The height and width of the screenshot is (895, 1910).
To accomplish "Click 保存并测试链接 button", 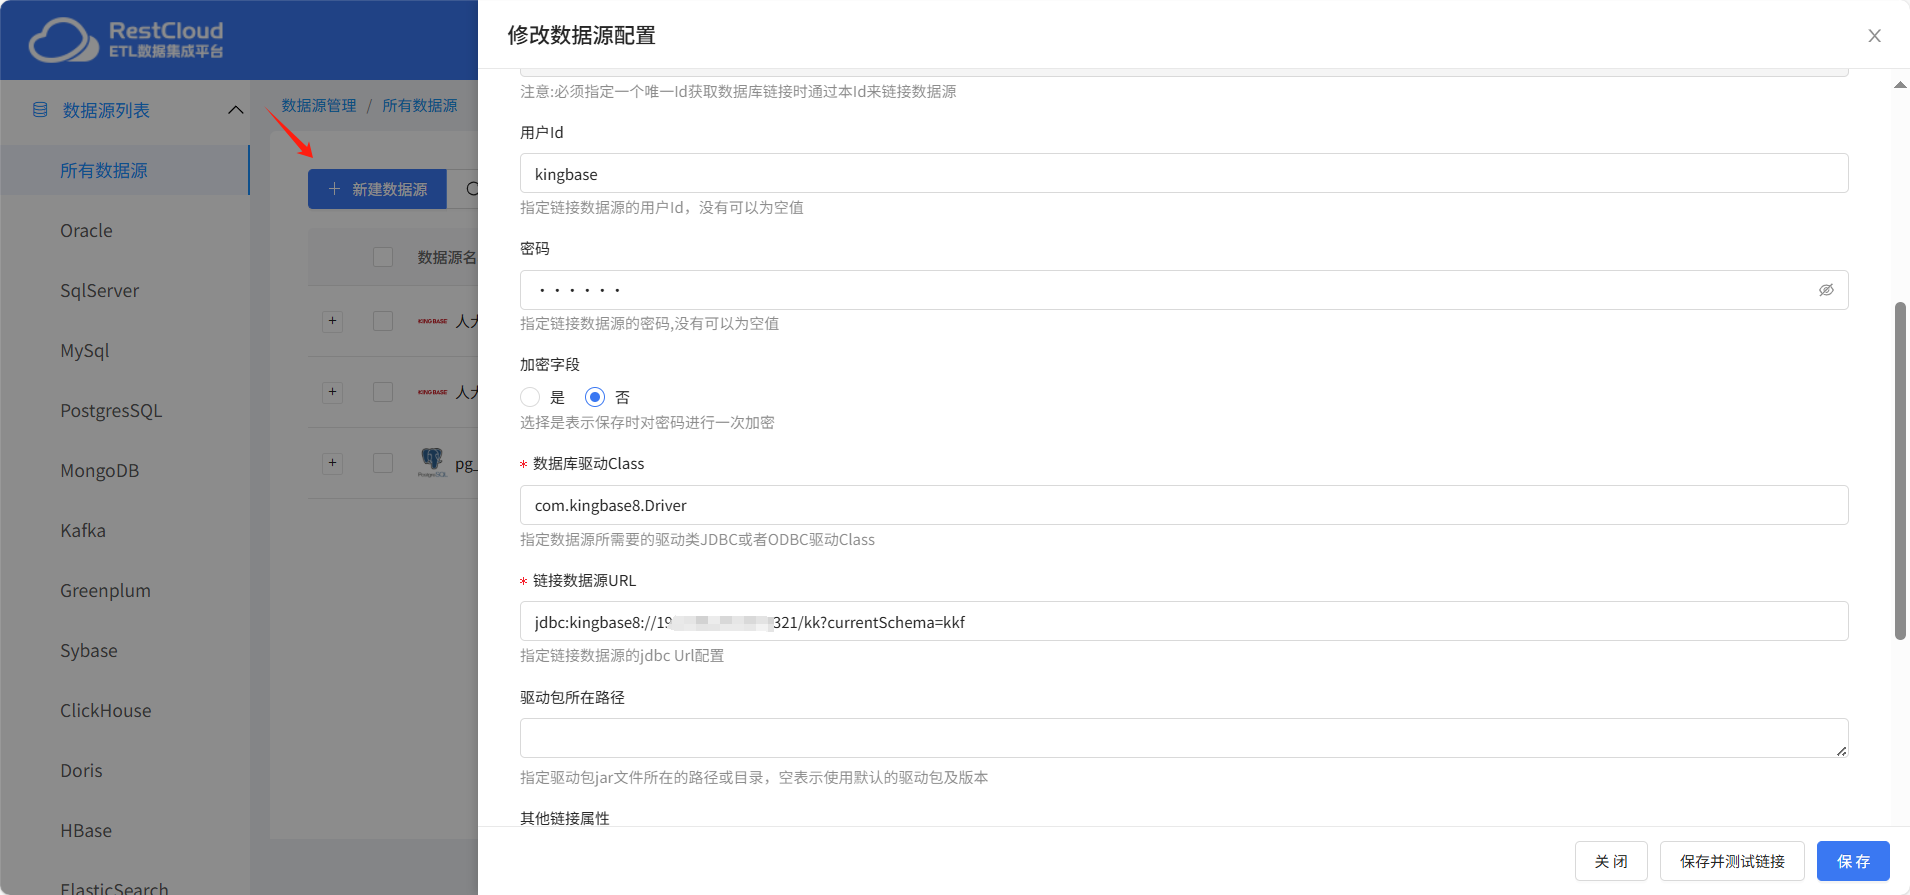I will [1732, 861].
